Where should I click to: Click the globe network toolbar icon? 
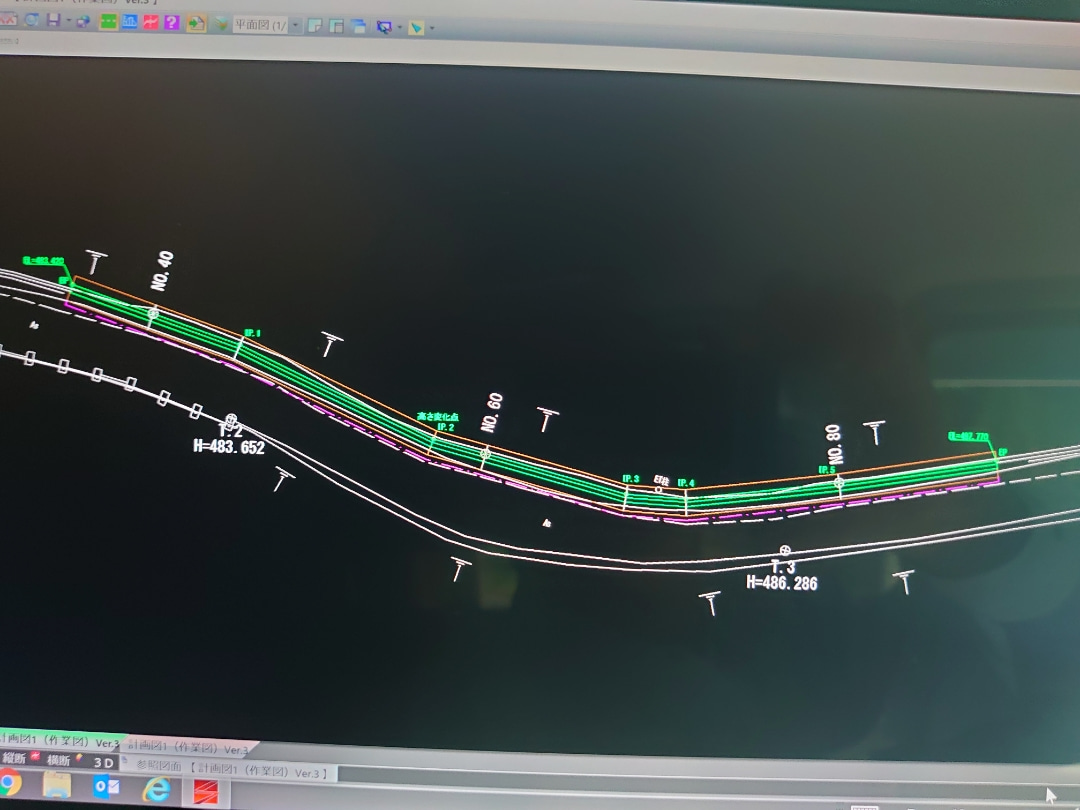[x=83, y=22]
